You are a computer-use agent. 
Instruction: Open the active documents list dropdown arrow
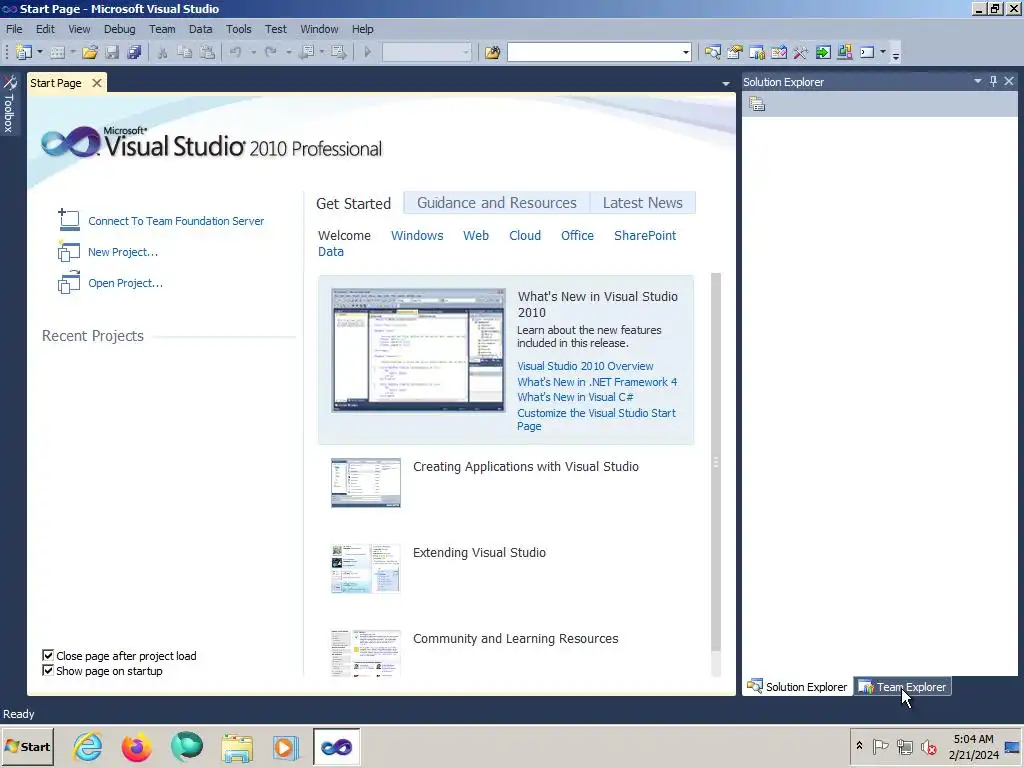coord(726,84)
